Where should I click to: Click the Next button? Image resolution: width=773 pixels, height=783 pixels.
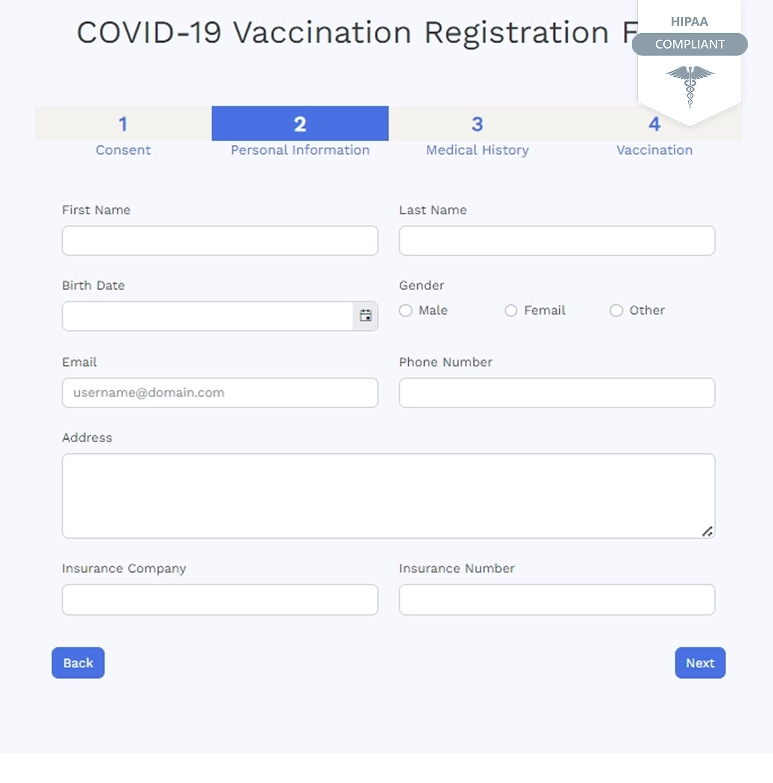pyautogui.click(x=700, y=663)
